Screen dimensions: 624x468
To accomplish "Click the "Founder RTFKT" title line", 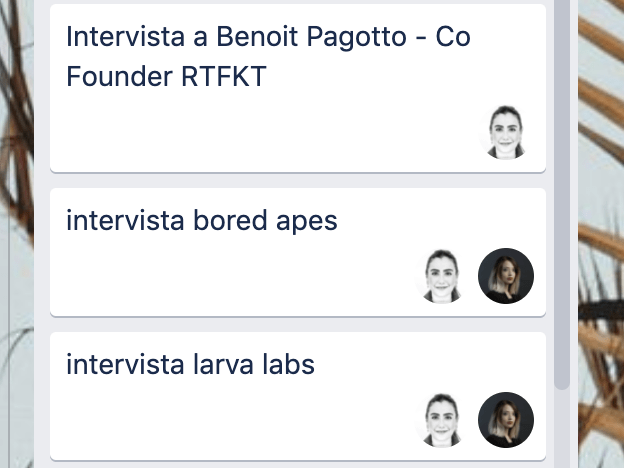I will pos(166,76).
